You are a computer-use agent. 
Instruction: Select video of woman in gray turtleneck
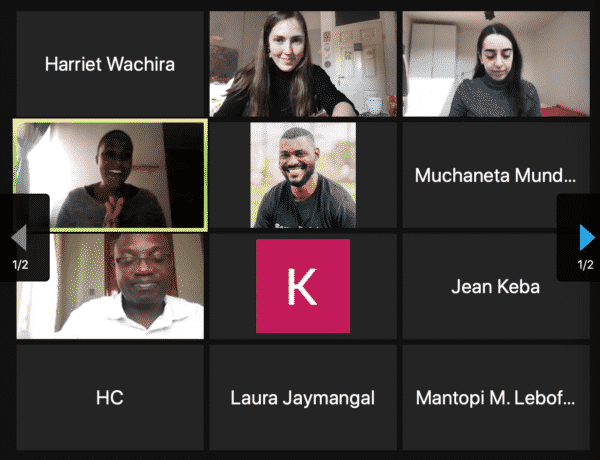pyautogui.click(x=496, y=64)
